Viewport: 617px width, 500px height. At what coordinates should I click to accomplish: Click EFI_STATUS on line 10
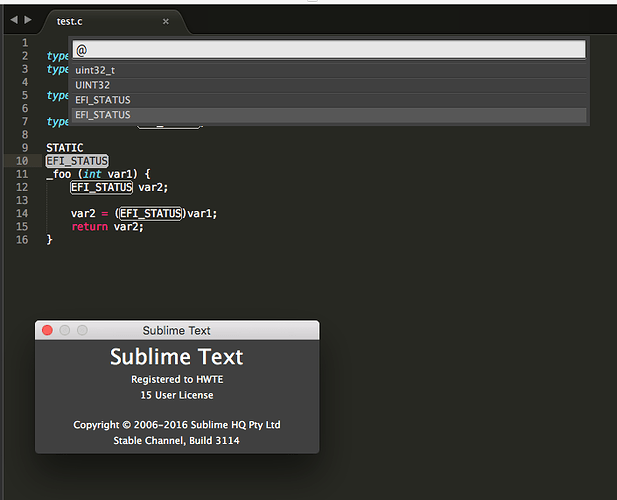pos(77,161)
